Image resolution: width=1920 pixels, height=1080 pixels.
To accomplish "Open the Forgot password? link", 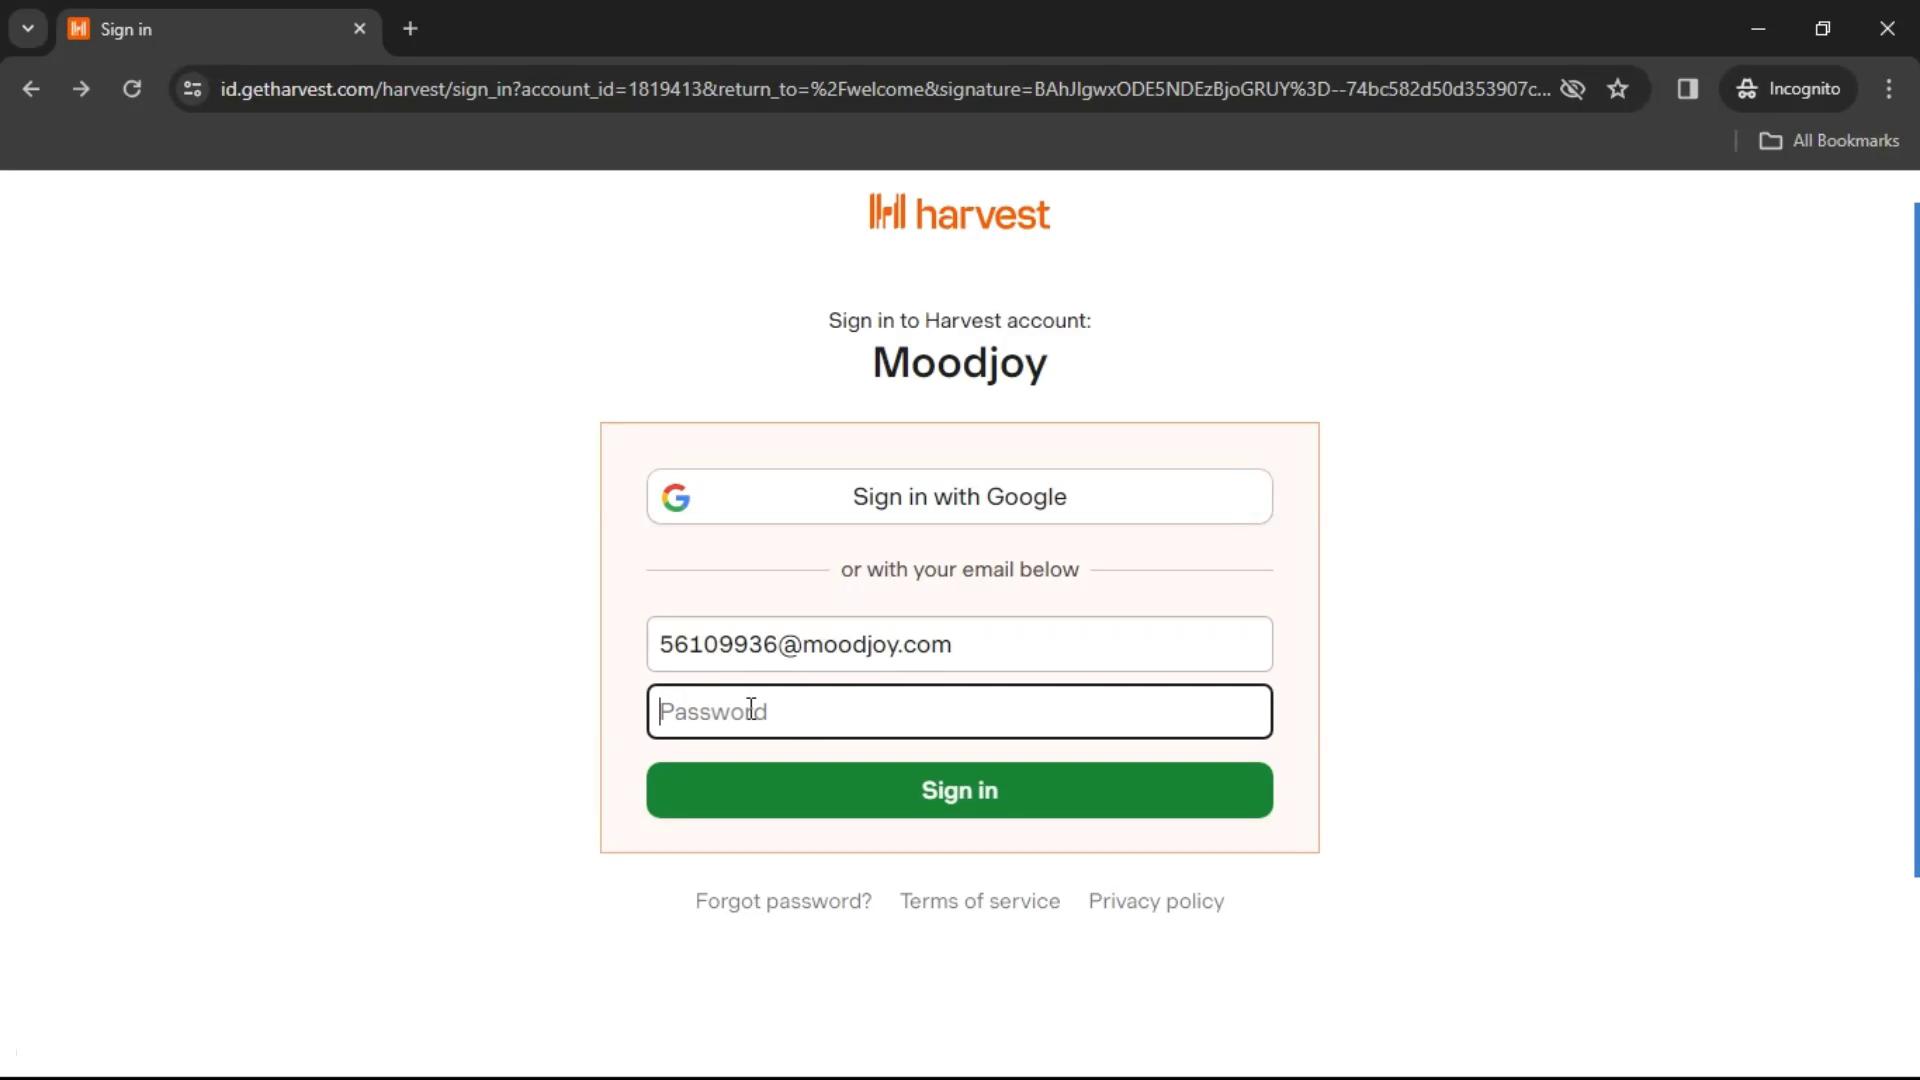I will click(x=783, y=901).
